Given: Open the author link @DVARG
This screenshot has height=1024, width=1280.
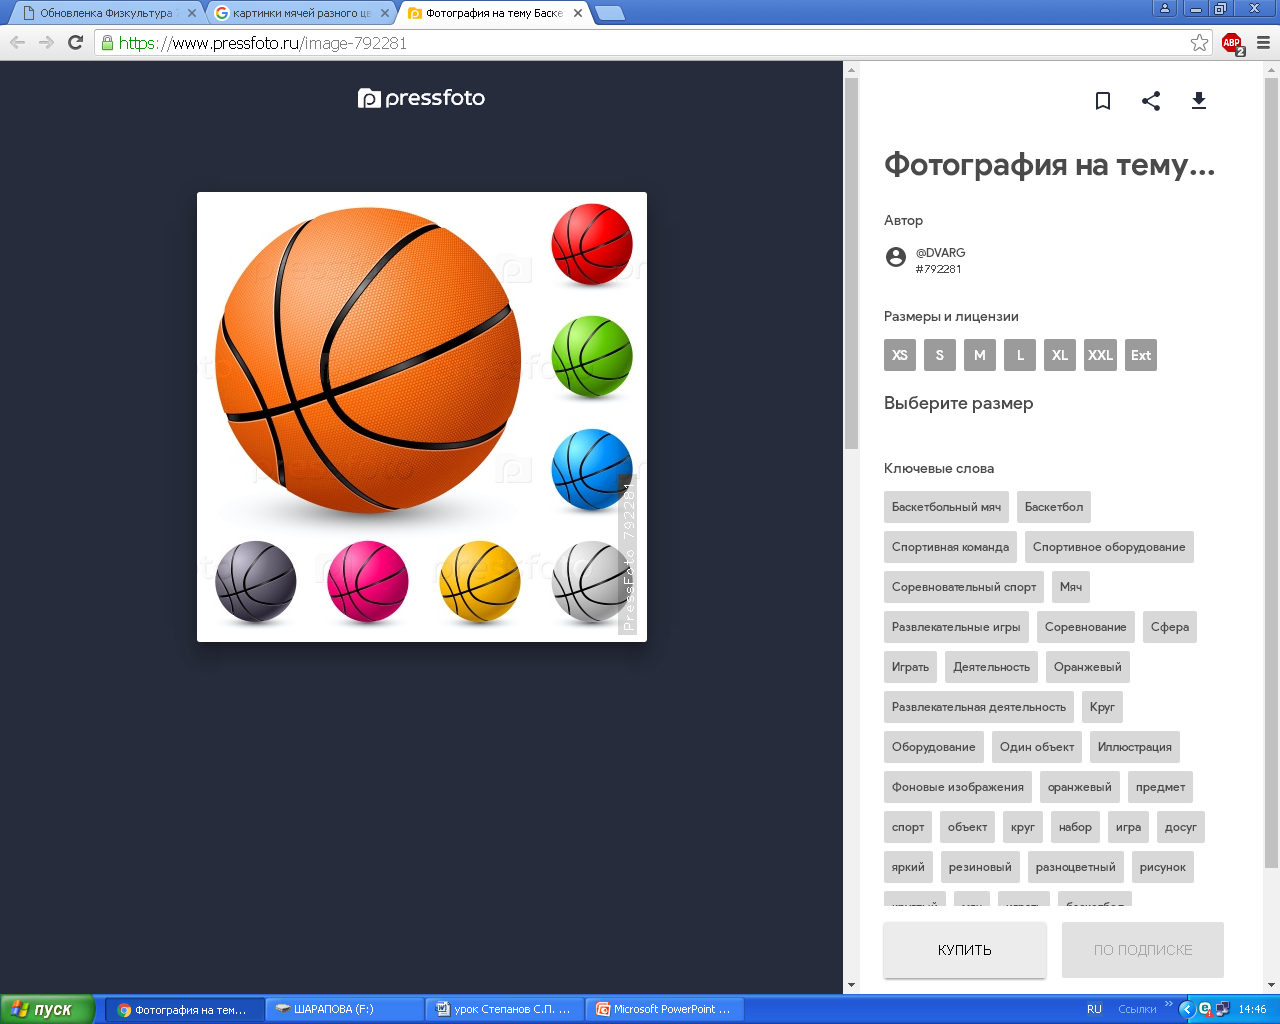Looking at the screenshot, I should pos(941,253).
